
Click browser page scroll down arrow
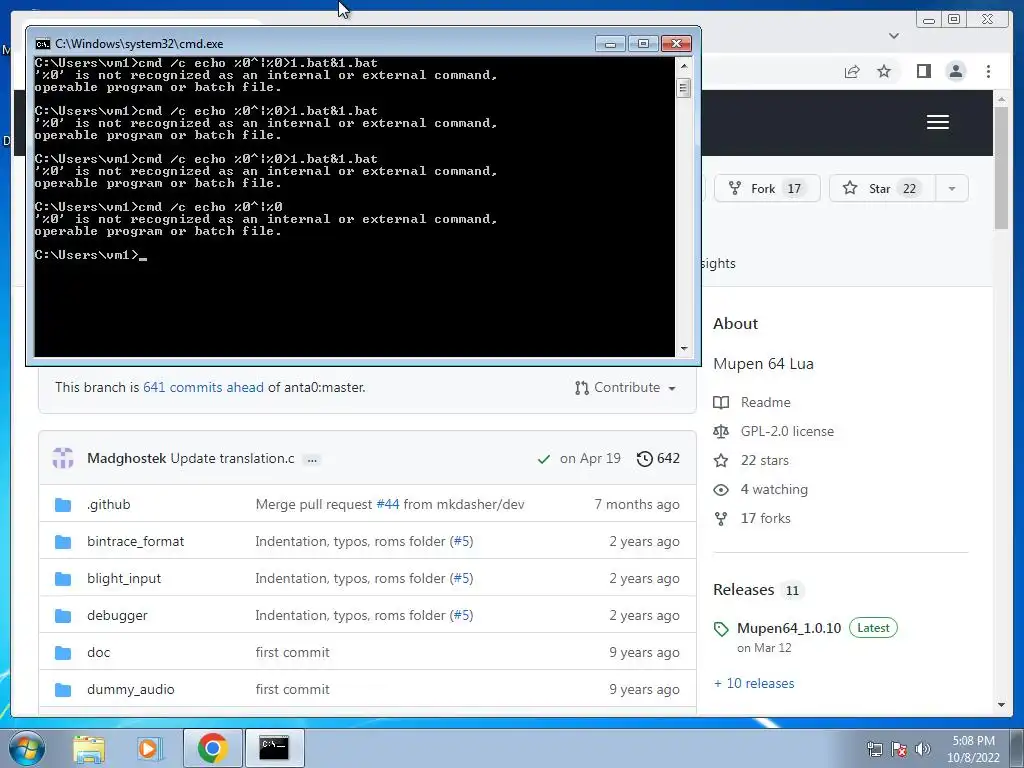tap(1001, 705)
